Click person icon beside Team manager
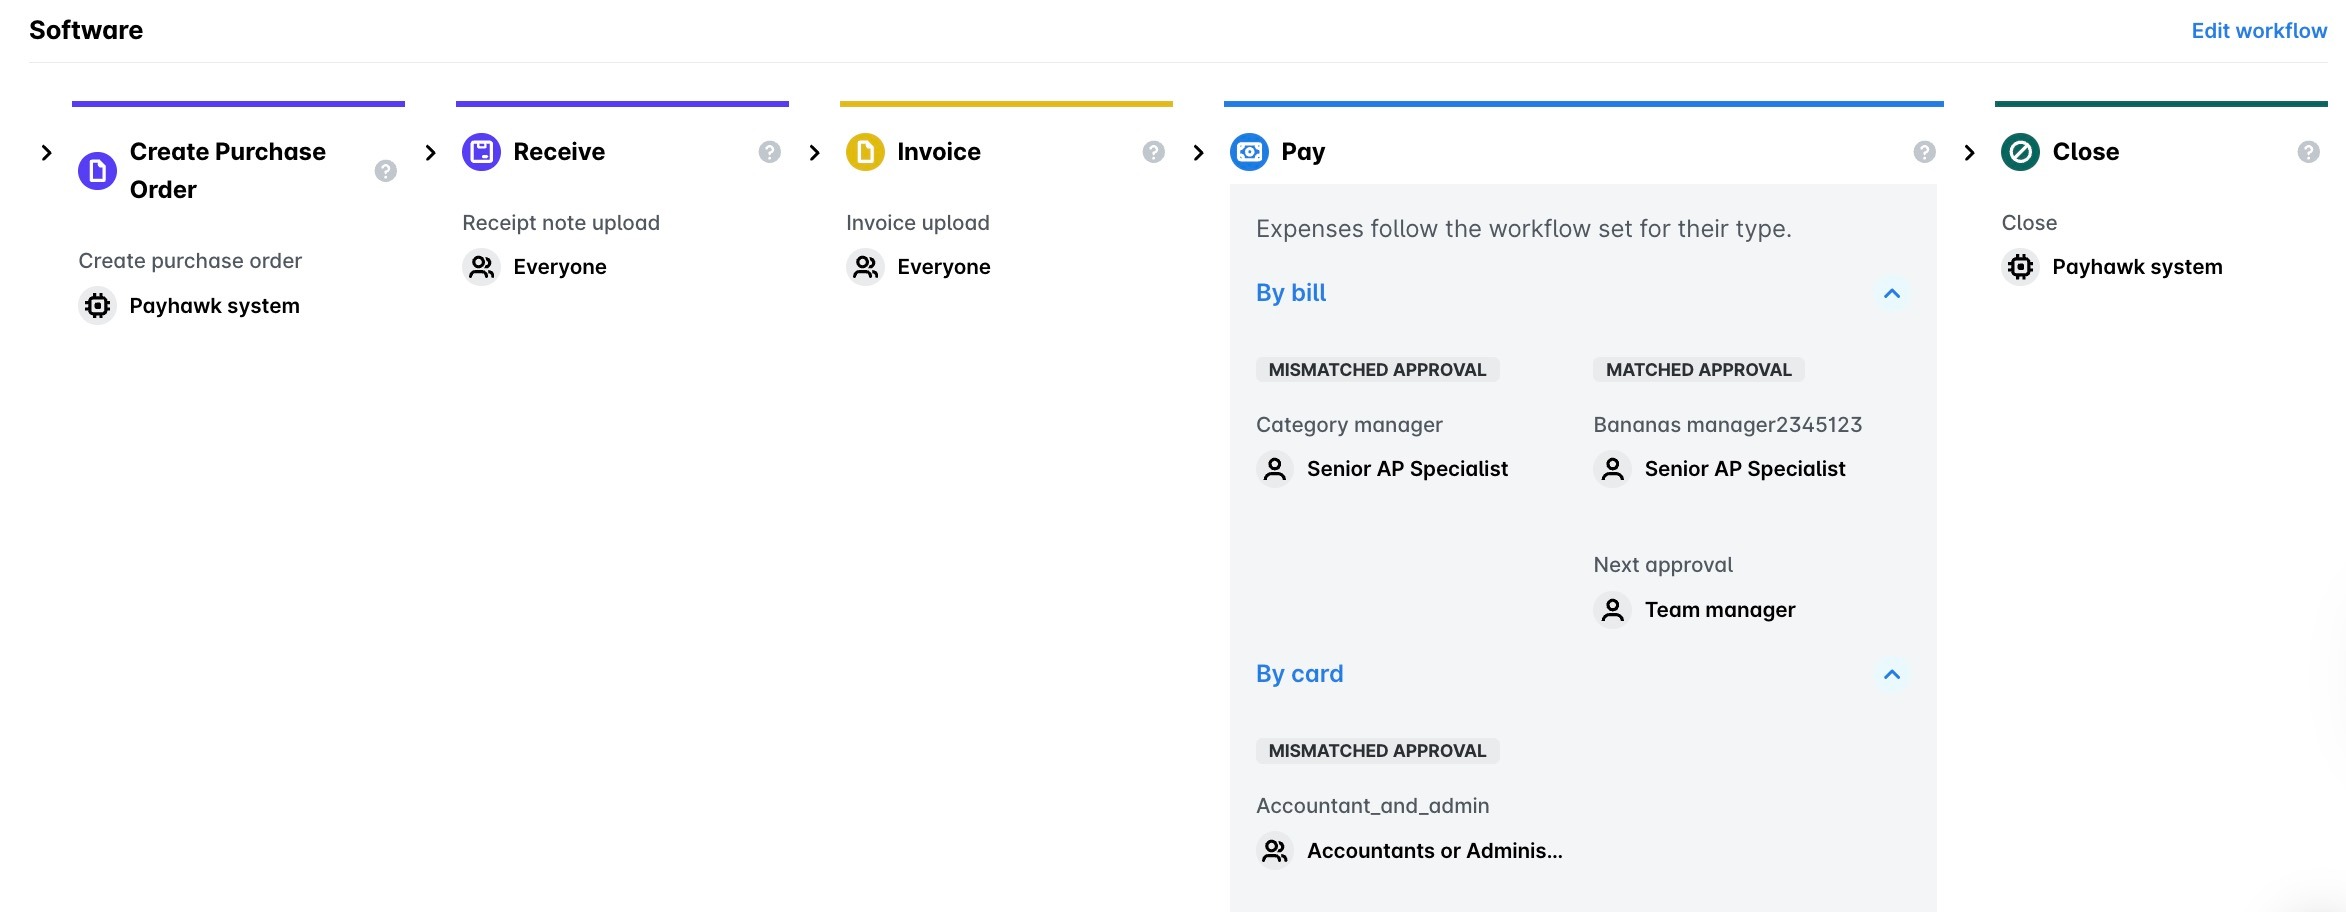2346x912 pixels. (x=1612, y=610)
